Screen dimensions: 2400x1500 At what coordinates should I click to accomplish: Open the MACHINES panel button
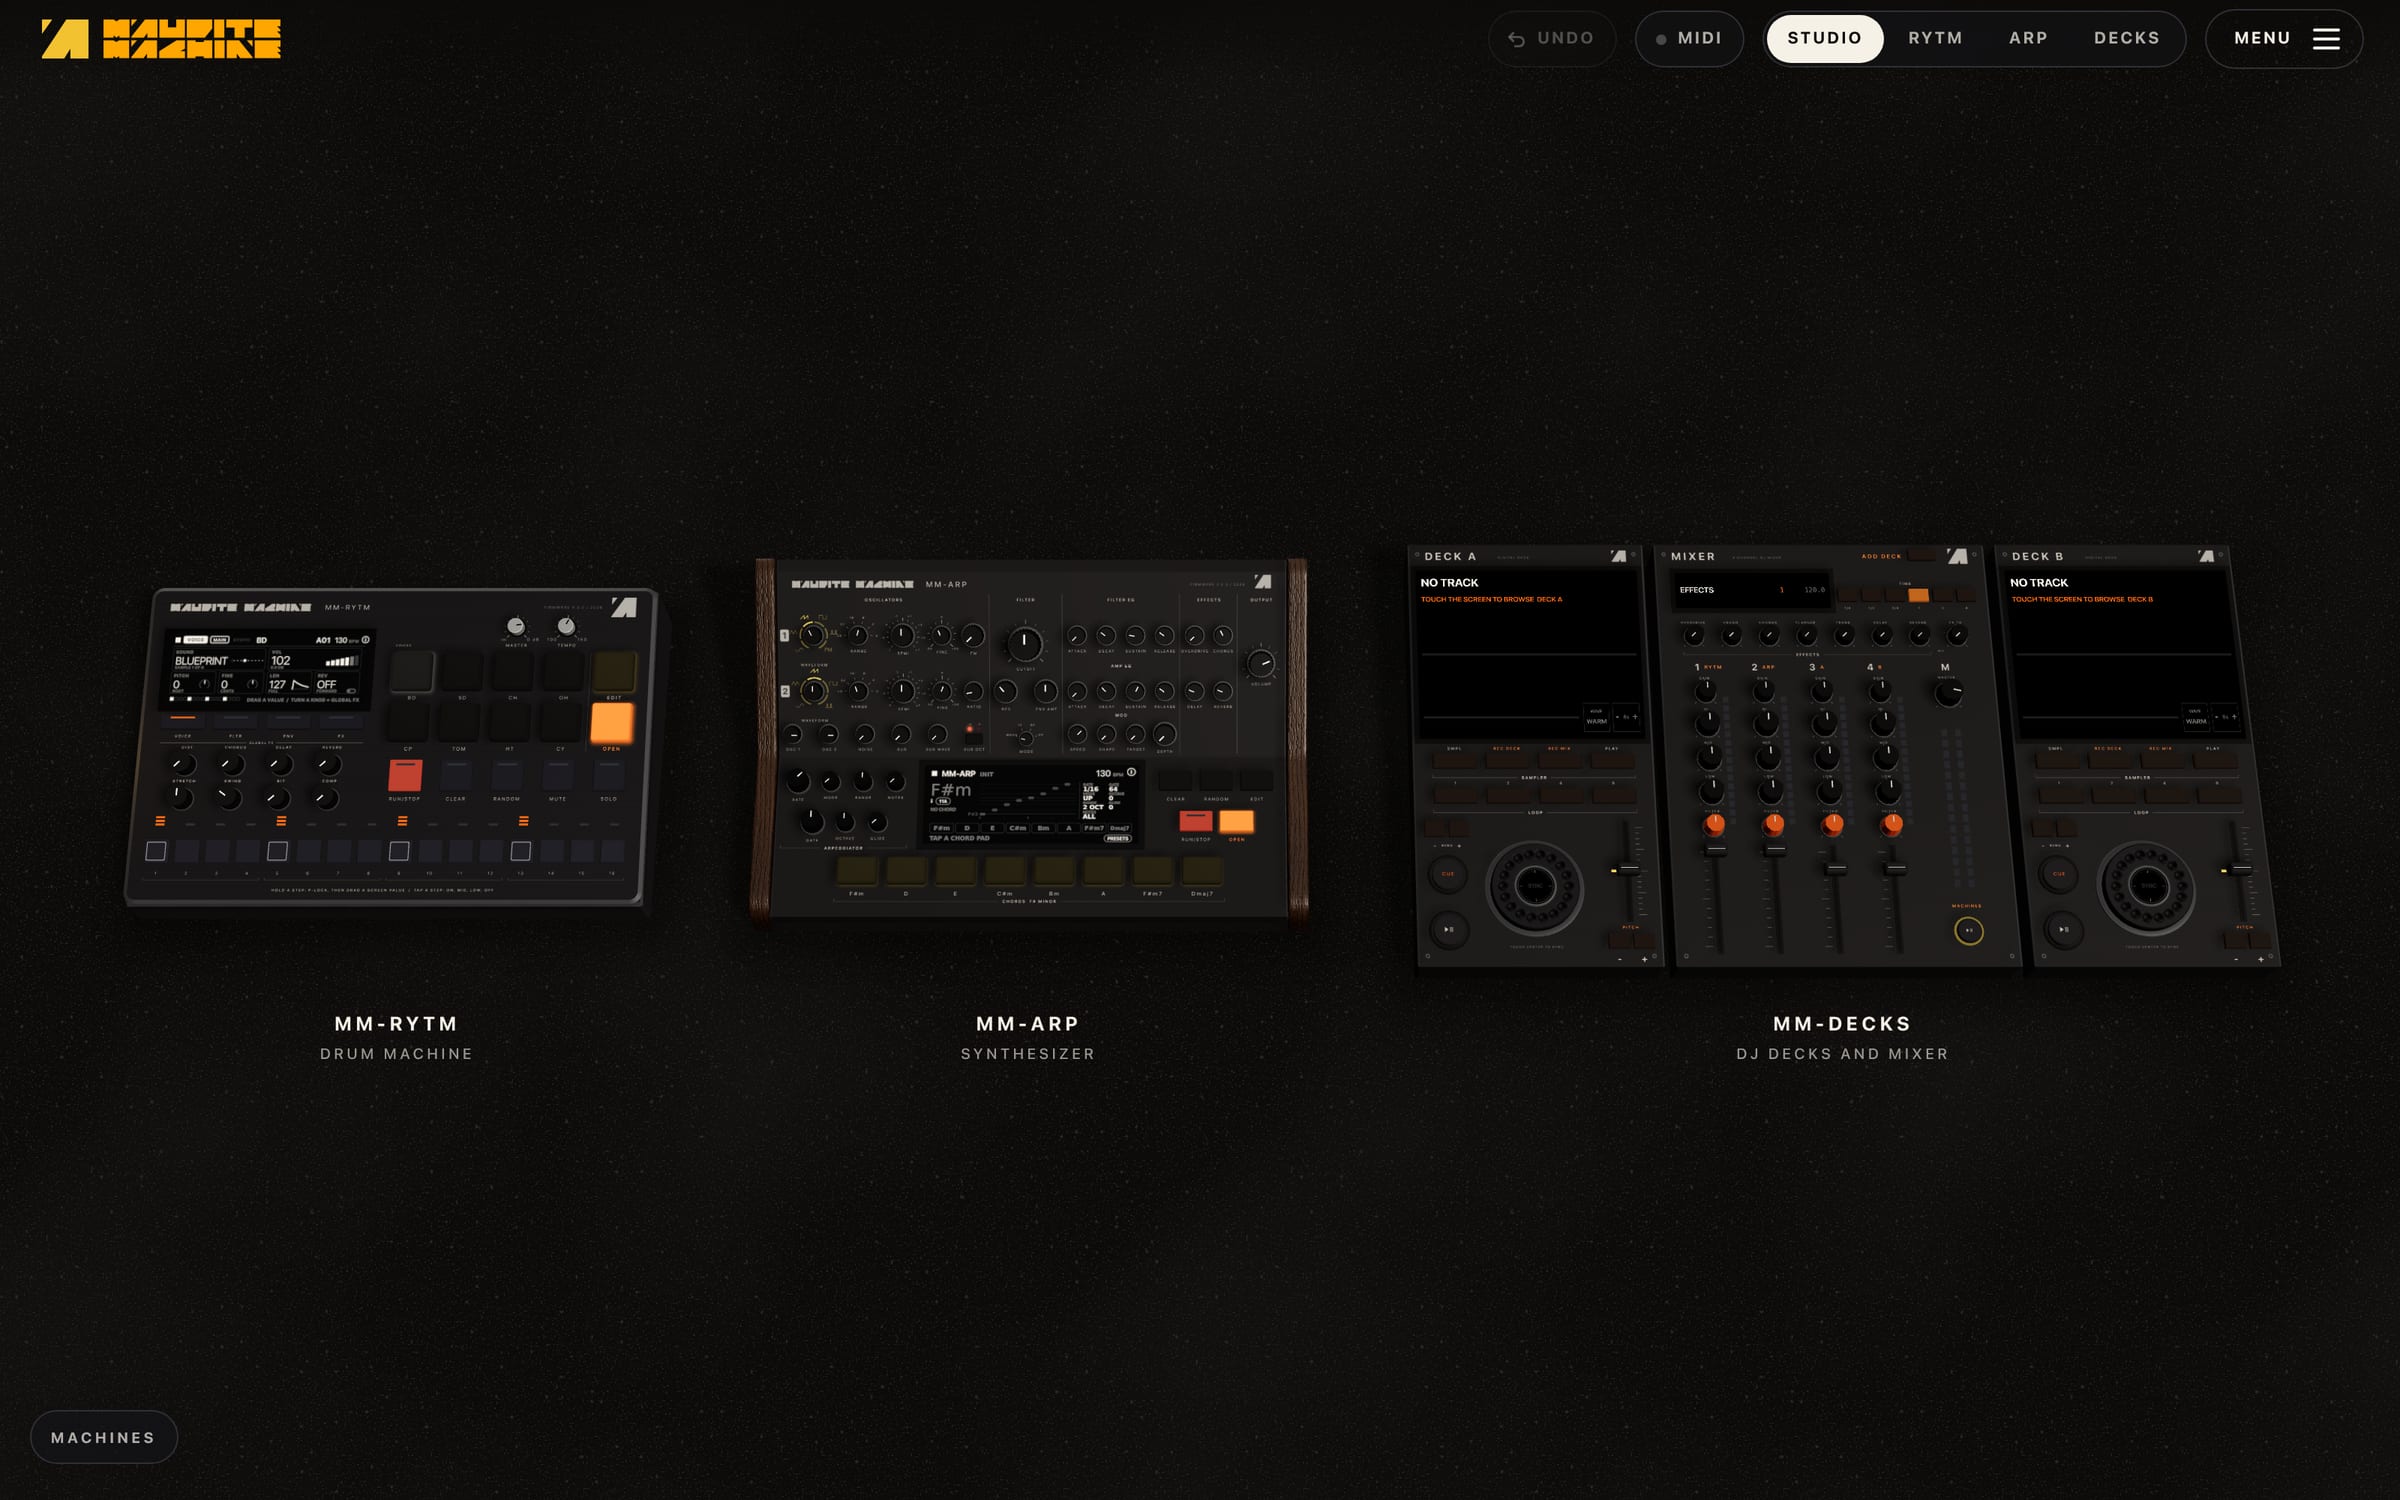click(x=104, y=1437)
